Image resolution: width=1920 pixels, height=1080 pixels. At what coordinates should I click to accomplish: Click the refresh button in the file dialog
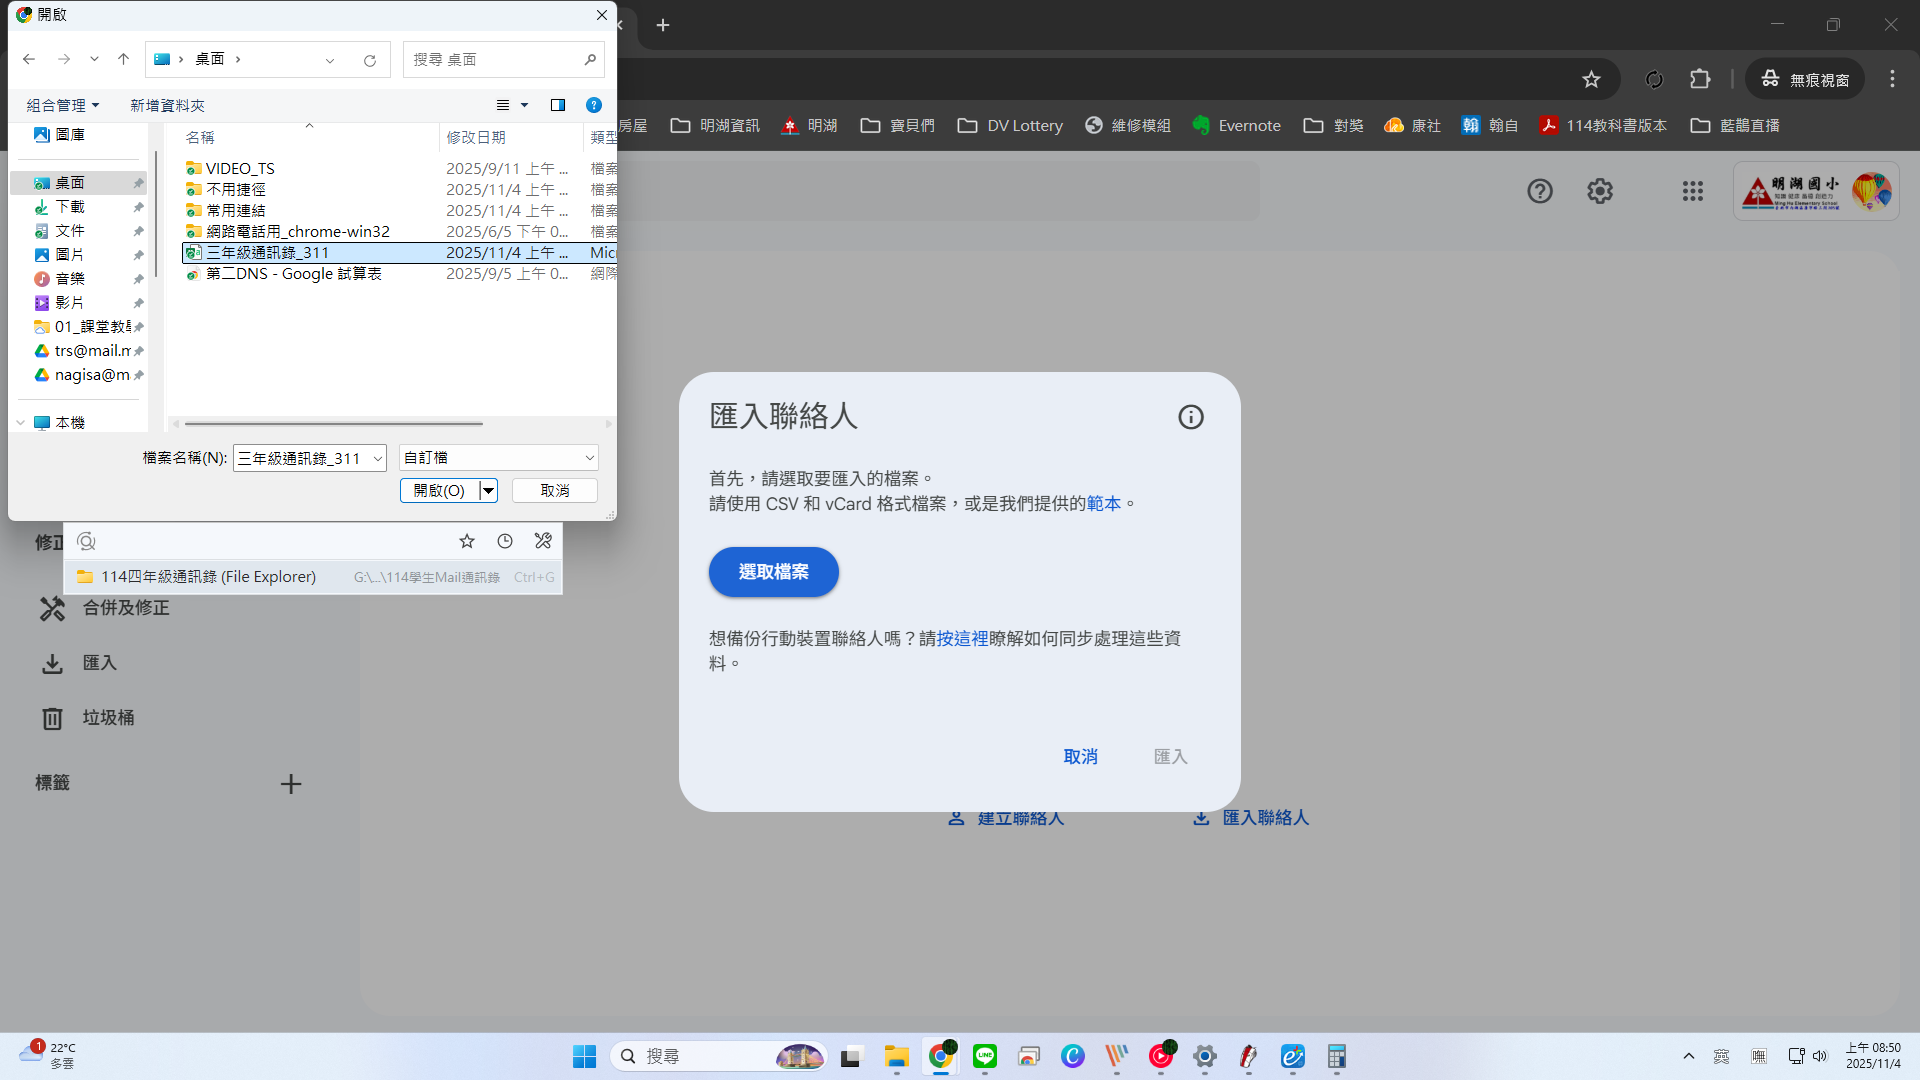coord(370,60)
